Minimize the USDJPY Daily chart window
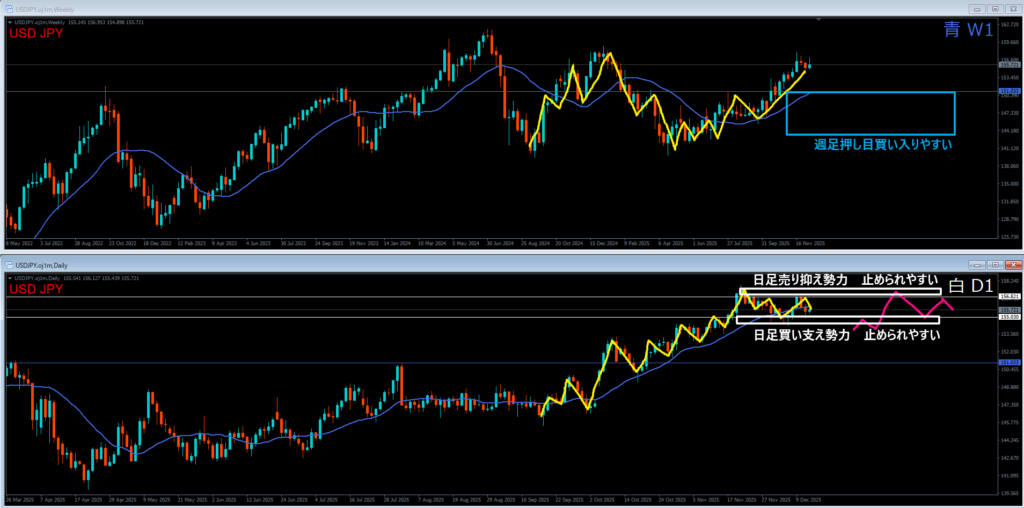The height and width of the screenshot is (508, 1024). click(975, 265)
